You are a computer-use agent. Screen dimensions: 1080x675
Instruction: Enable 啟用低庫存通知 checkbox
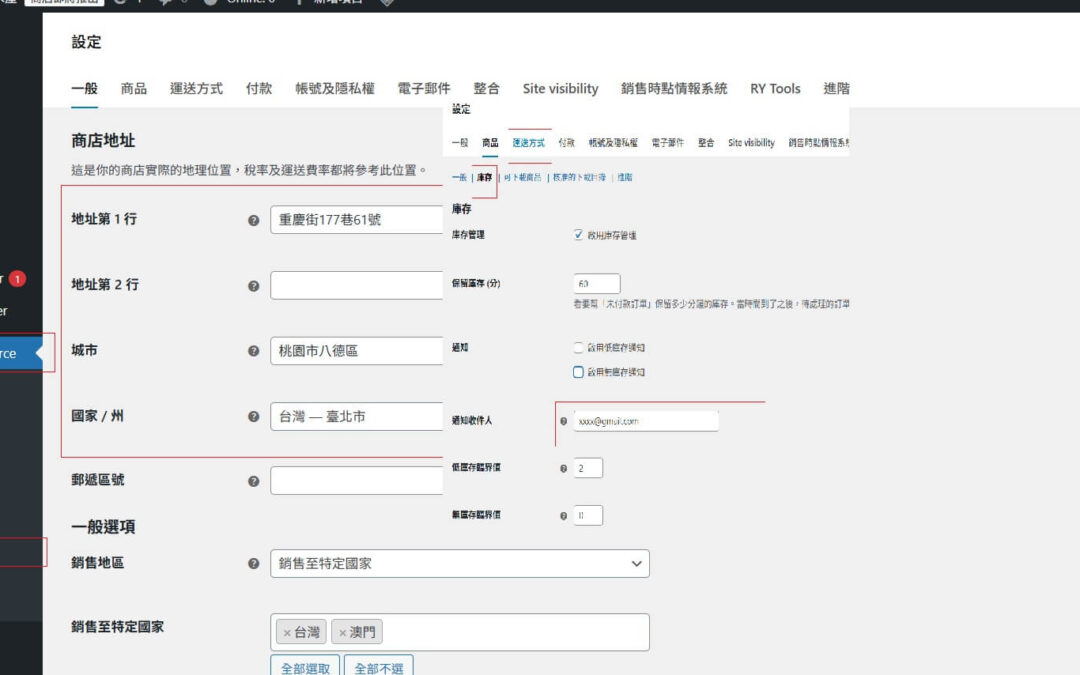[578, 348]
